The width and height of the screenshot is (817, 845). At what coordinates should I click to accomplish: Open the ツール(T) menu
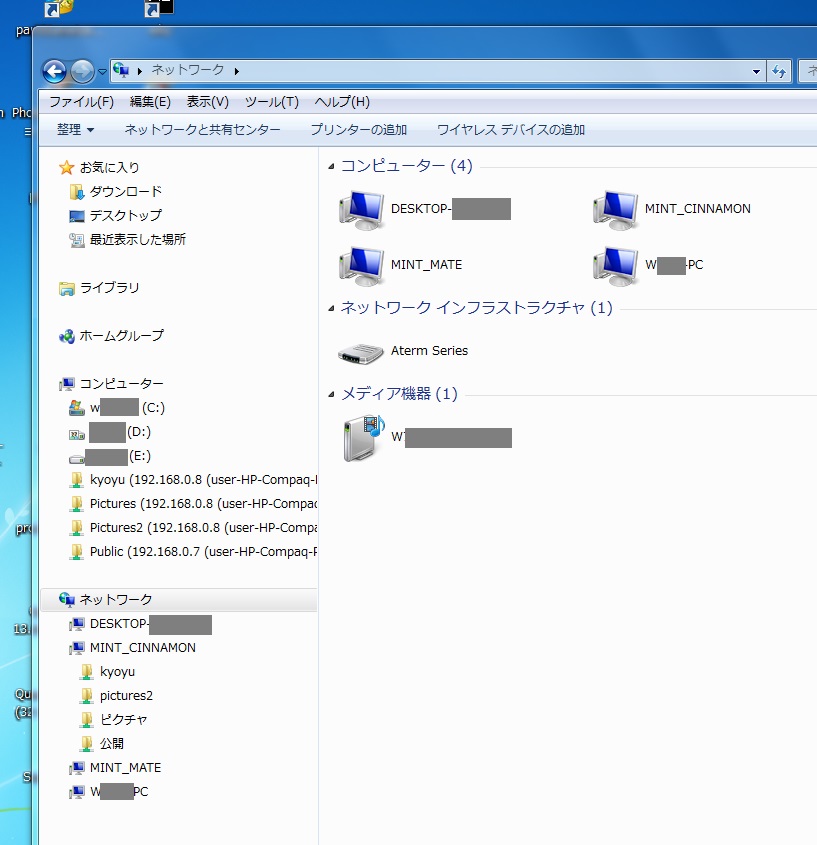point(271,102)
